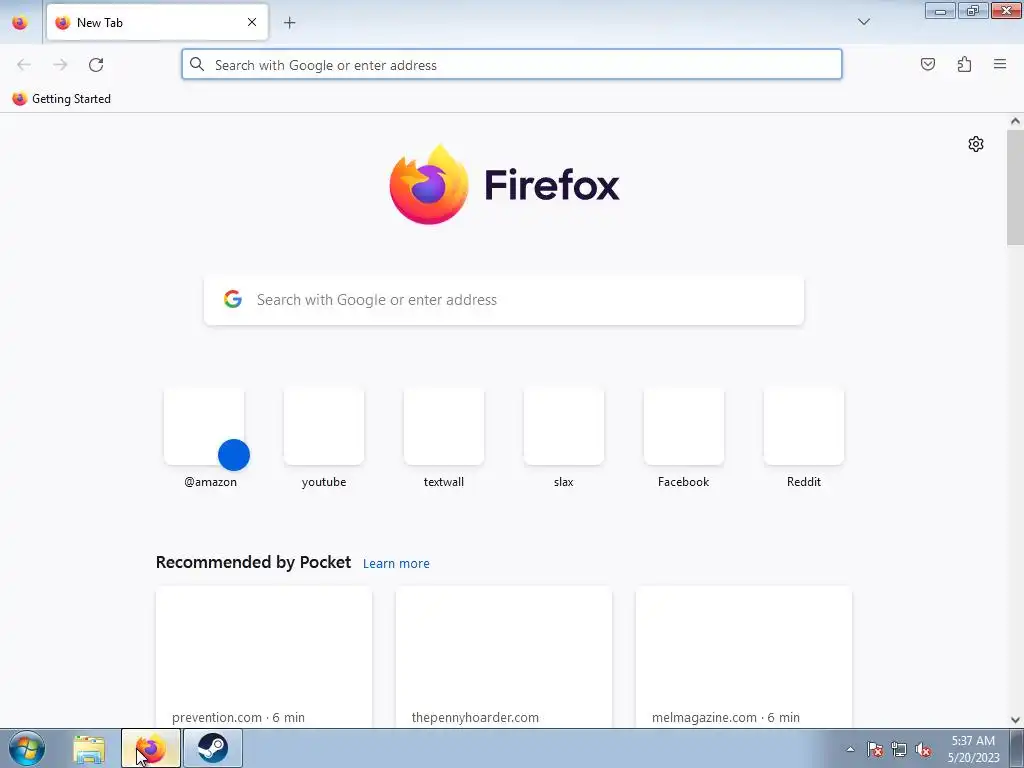Open the network status tray icon

click(x=899, y=749)
